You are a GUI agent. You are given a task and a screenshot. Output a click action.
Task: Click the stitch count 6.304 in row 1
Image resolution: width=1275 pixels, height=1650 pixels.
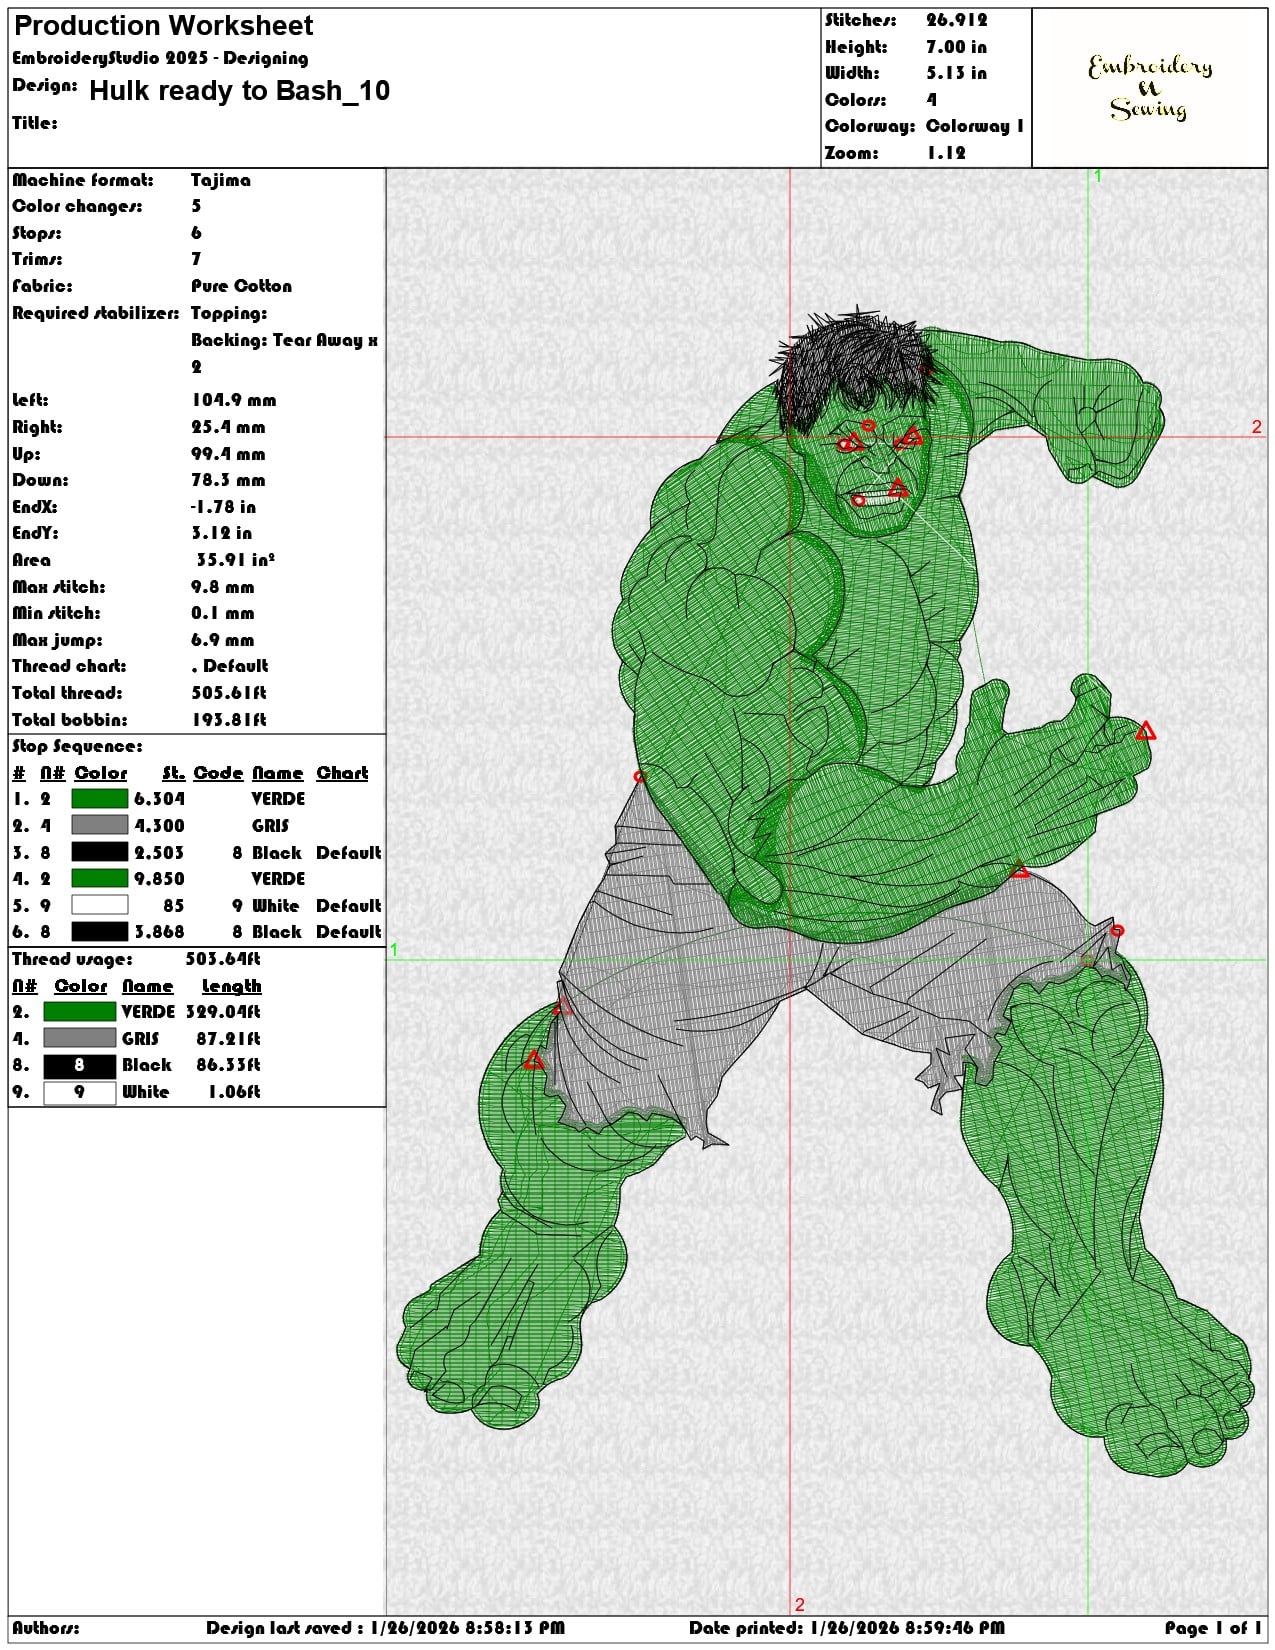160,799
